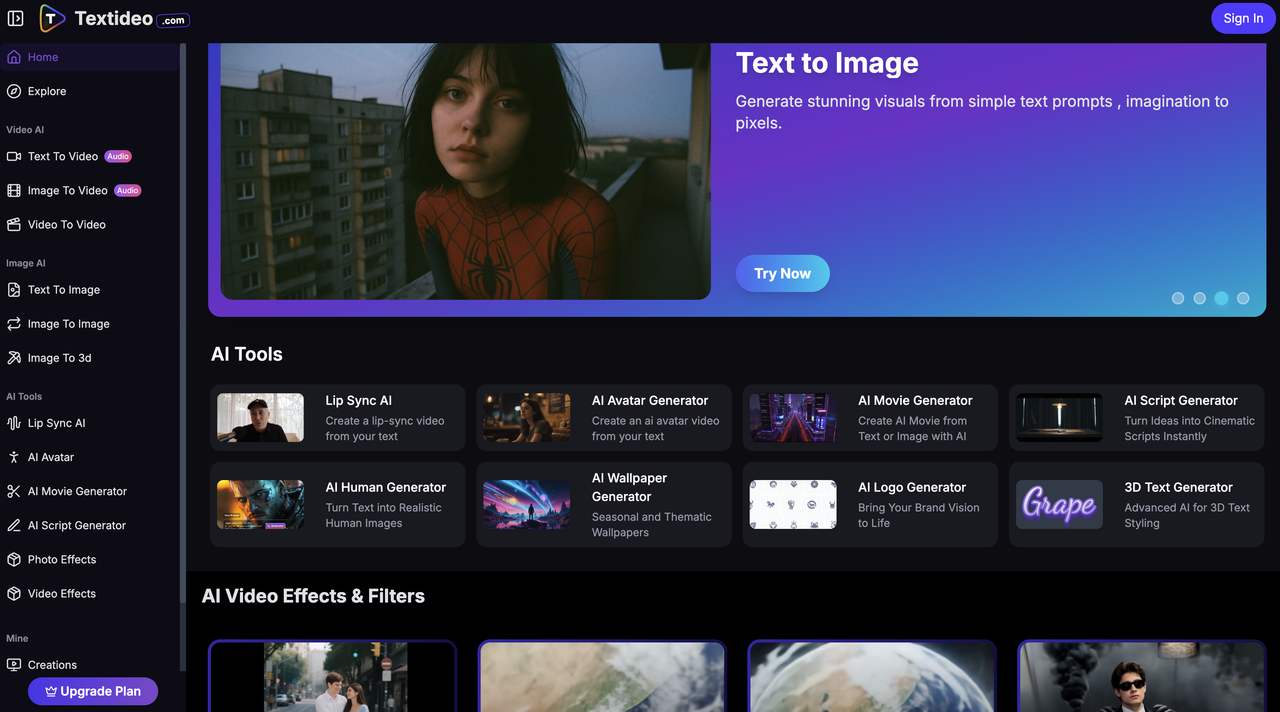The height and width of the screenshot is (712, 1280).
Task: Click the AI Logo Generator thumbnail
Action: point(793,505)
